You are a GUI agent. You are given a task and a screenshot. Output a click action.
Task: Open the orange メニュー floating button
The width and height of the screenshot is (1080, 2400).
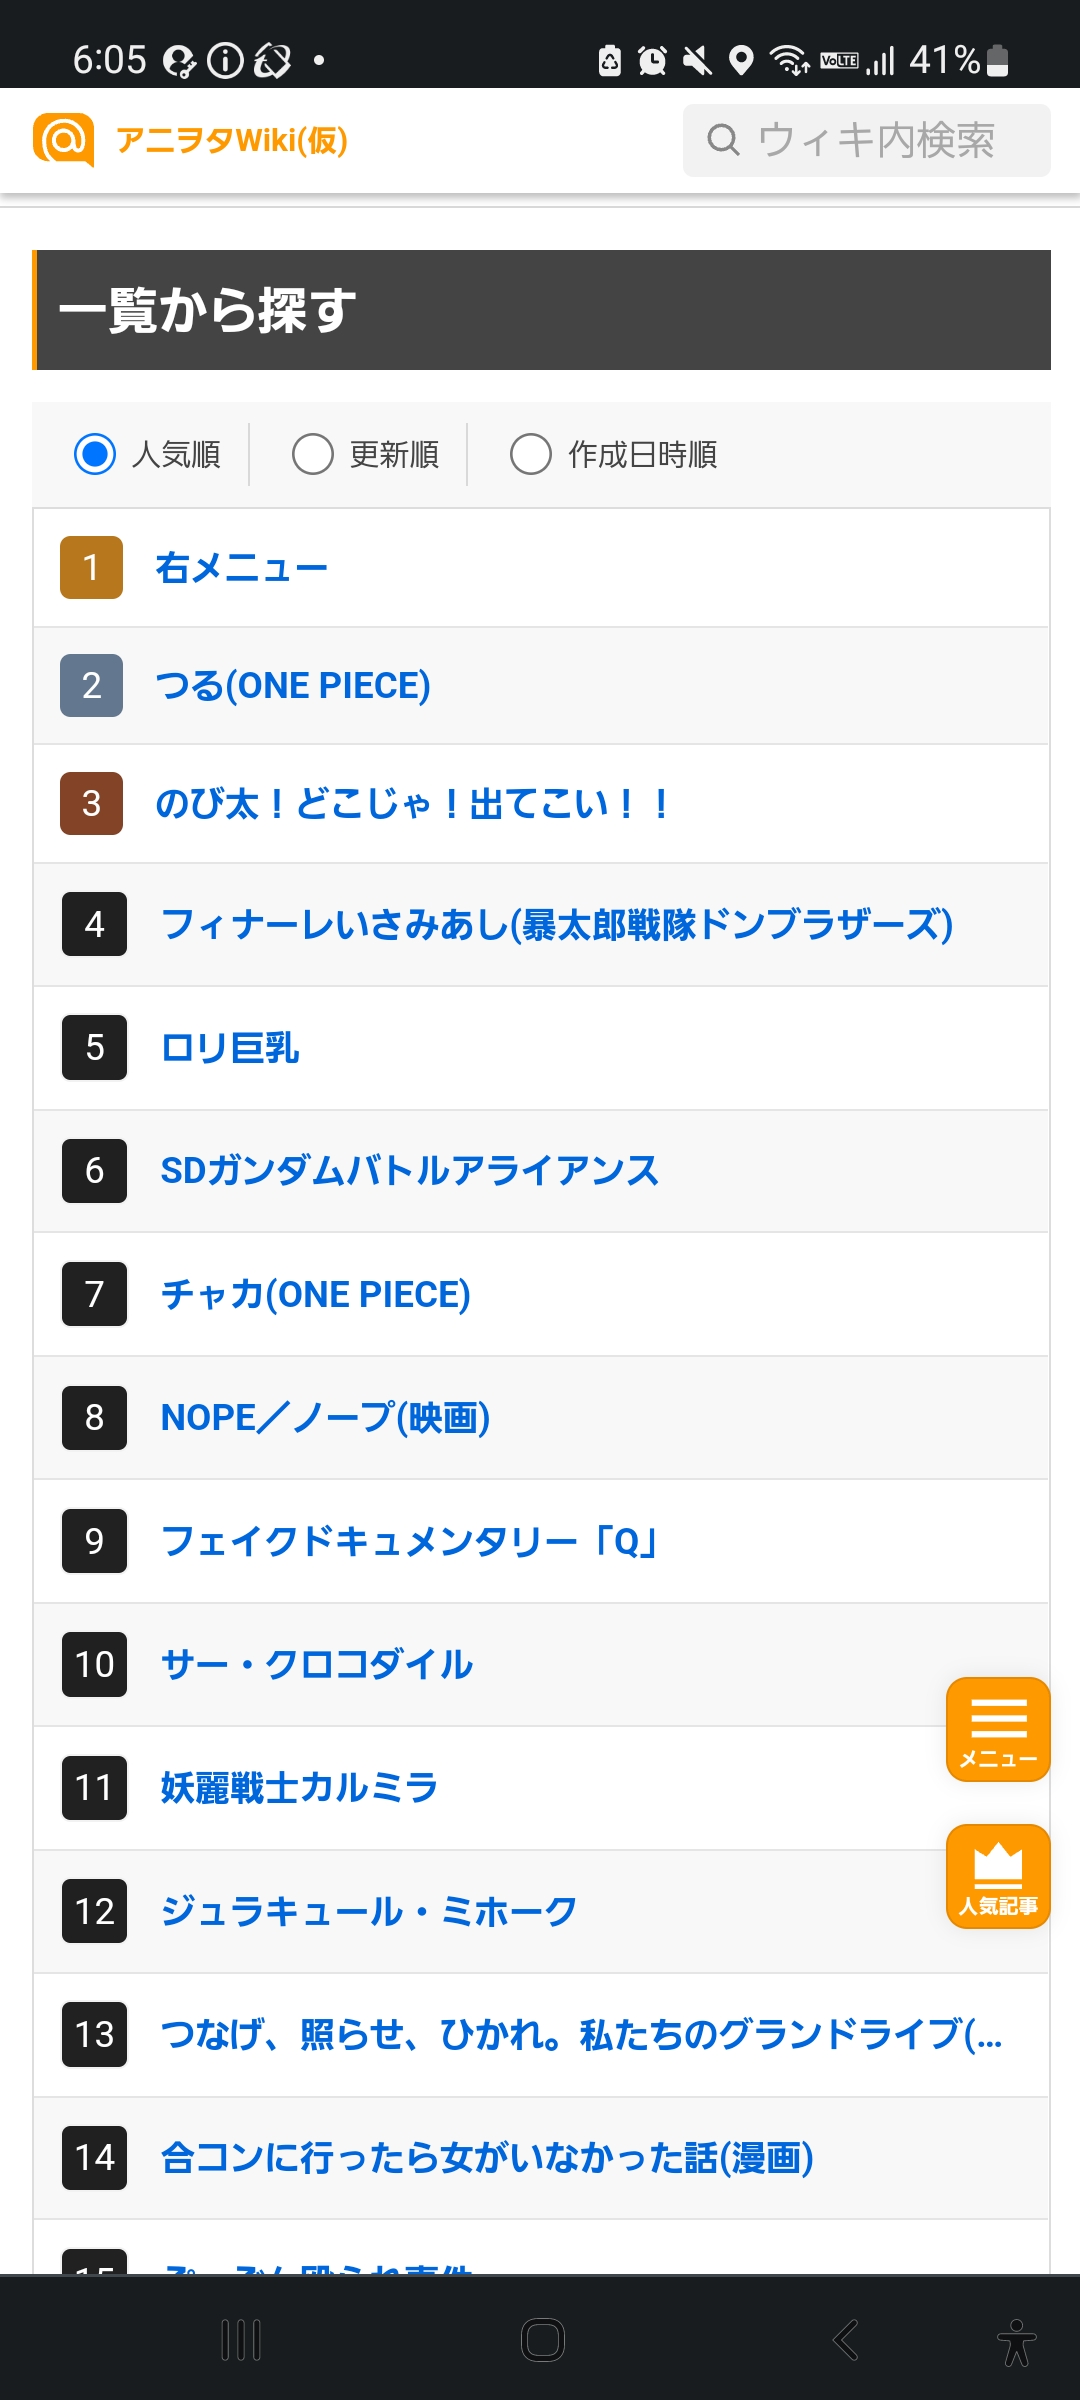click(x=998, y=1729)
